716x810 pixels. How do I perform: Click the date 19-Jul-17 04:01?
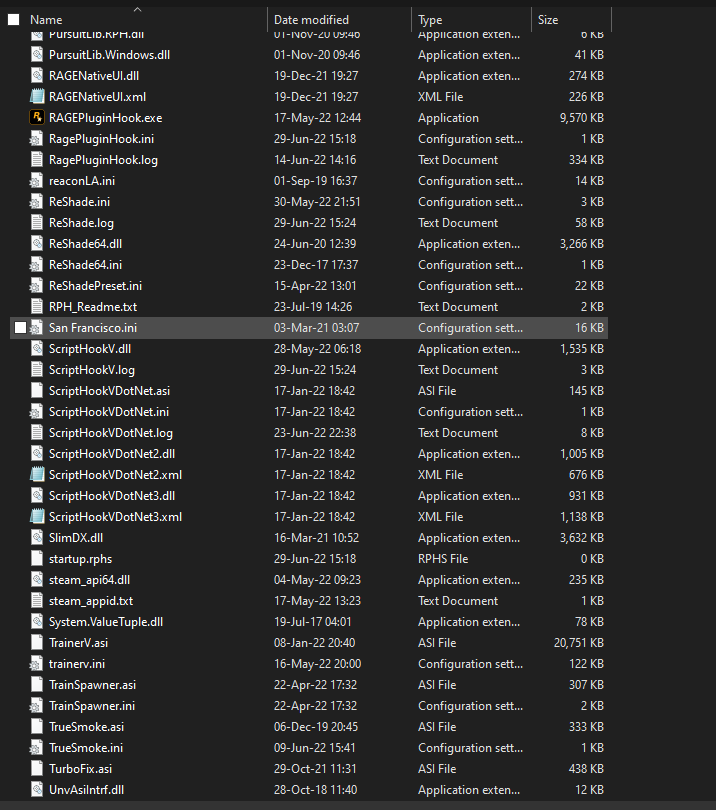(313, 622)
